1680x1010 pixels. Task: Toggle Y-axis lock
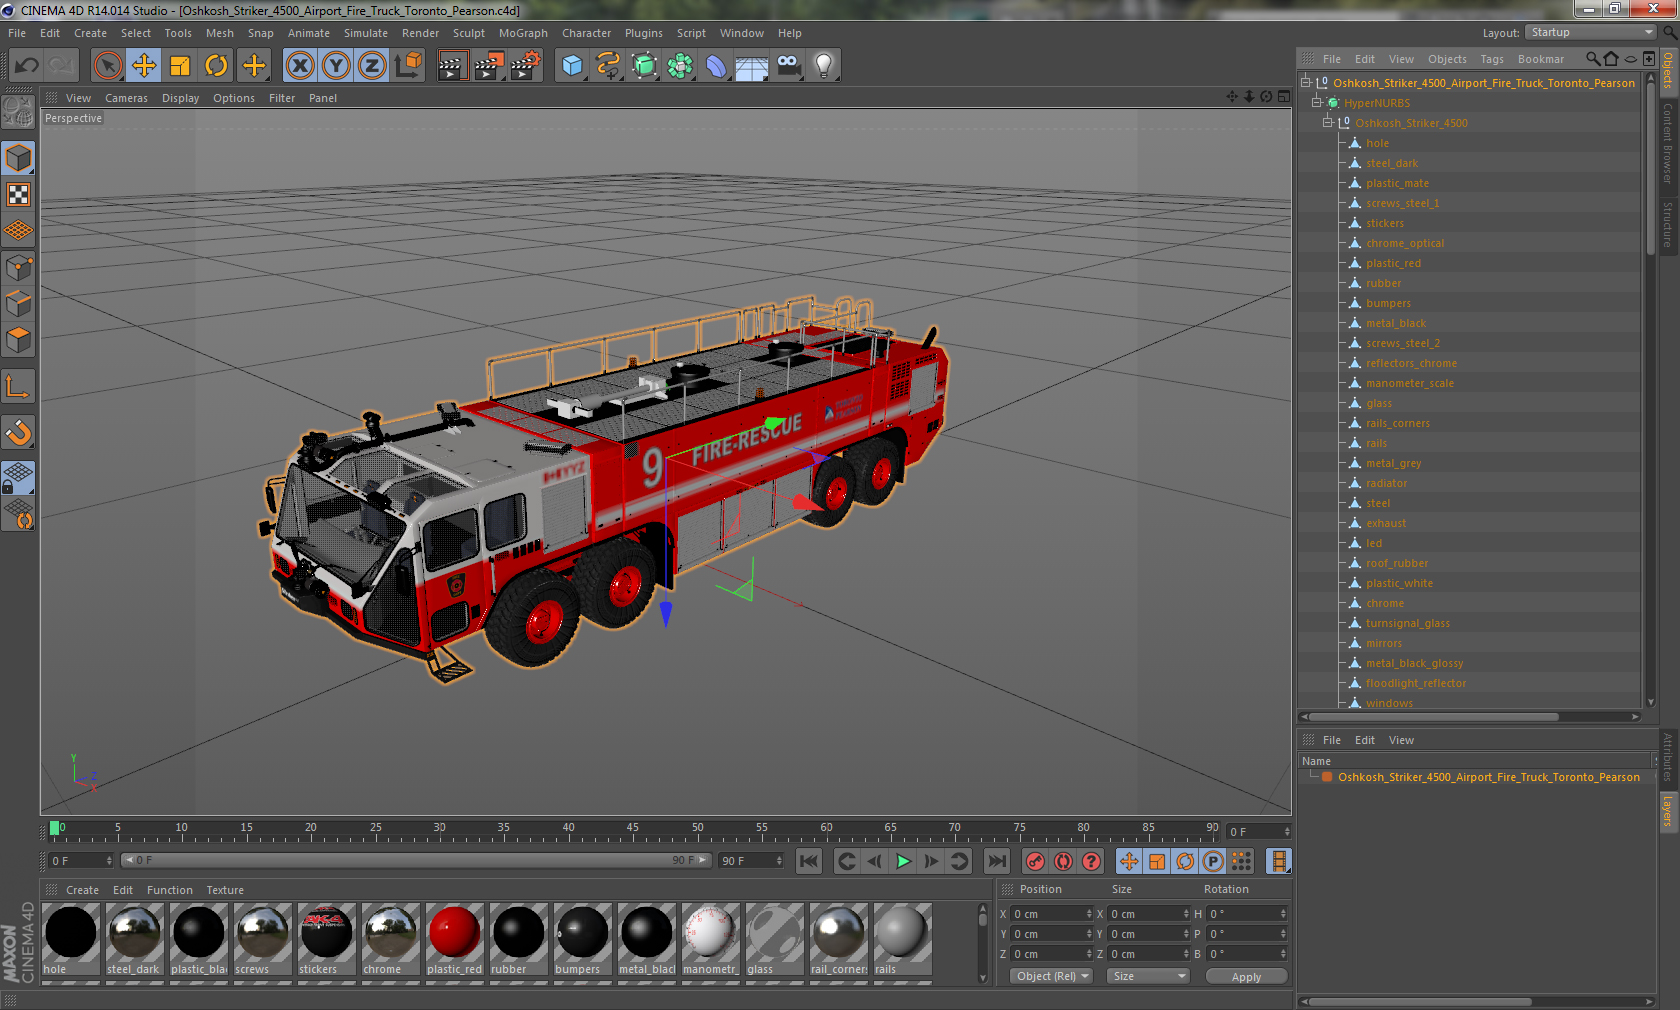tap(336, 66)
